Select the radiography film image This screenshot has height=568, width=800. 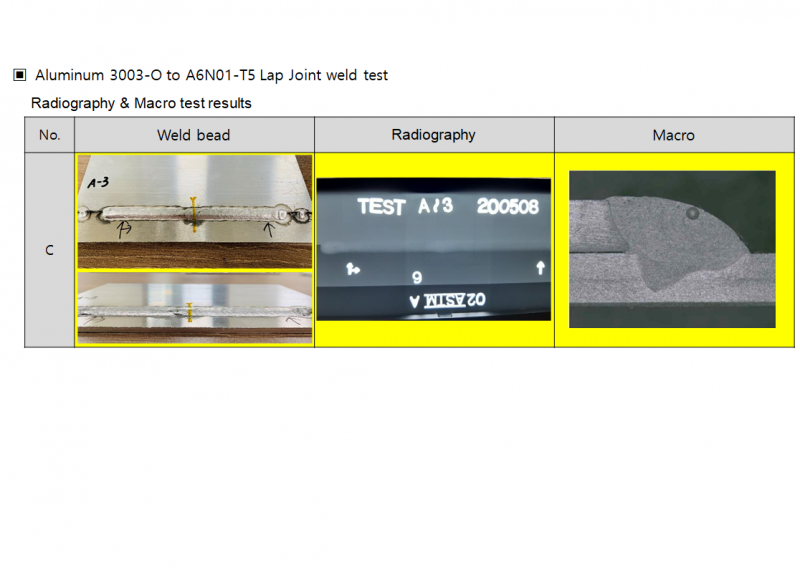click(x=434, y=249)
